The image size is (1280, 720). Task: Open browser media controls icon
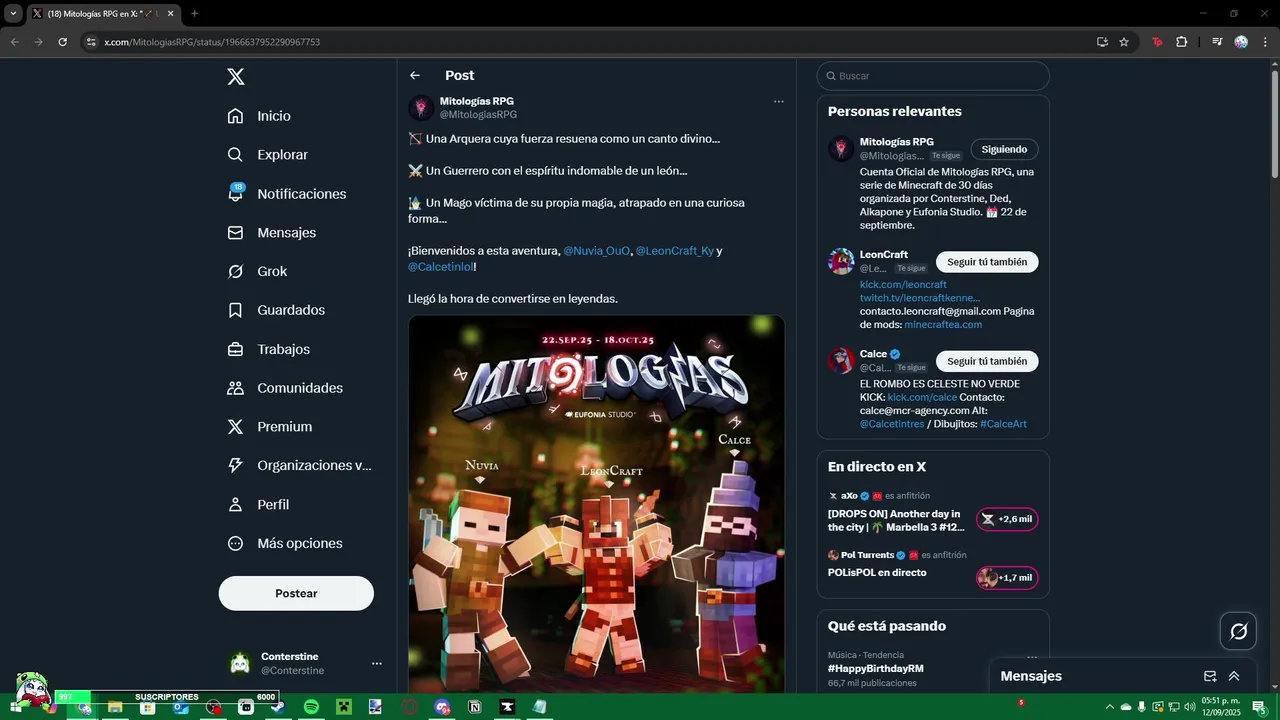(1217, 42)
